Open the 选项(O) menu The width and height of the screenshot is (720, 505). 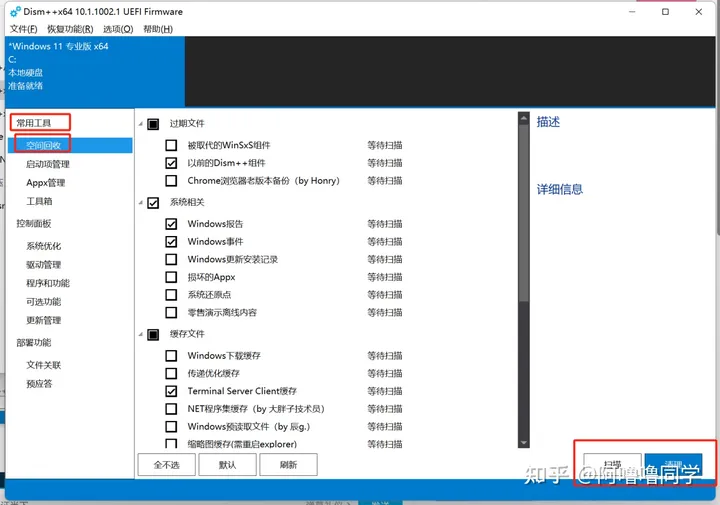click(x=118, y=29)
